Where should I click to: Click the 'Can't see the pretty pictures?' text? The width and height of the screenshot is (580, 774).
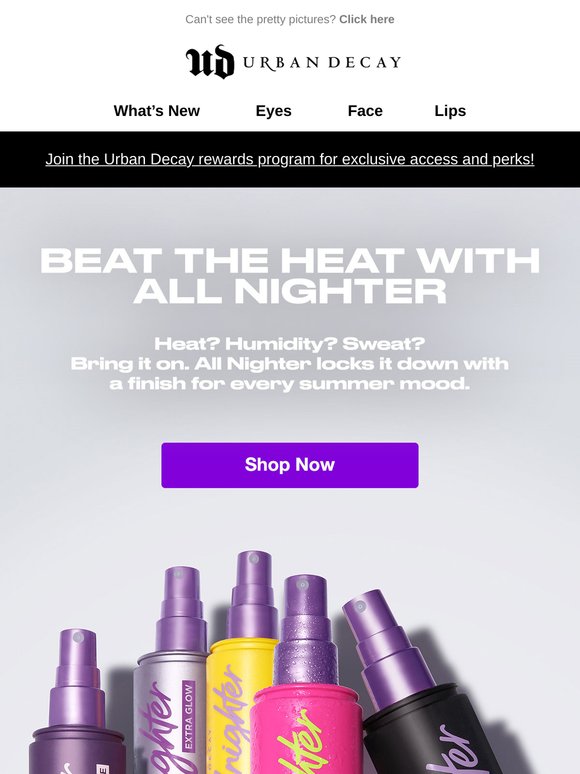pyautogui.click(x=261, y=19)
